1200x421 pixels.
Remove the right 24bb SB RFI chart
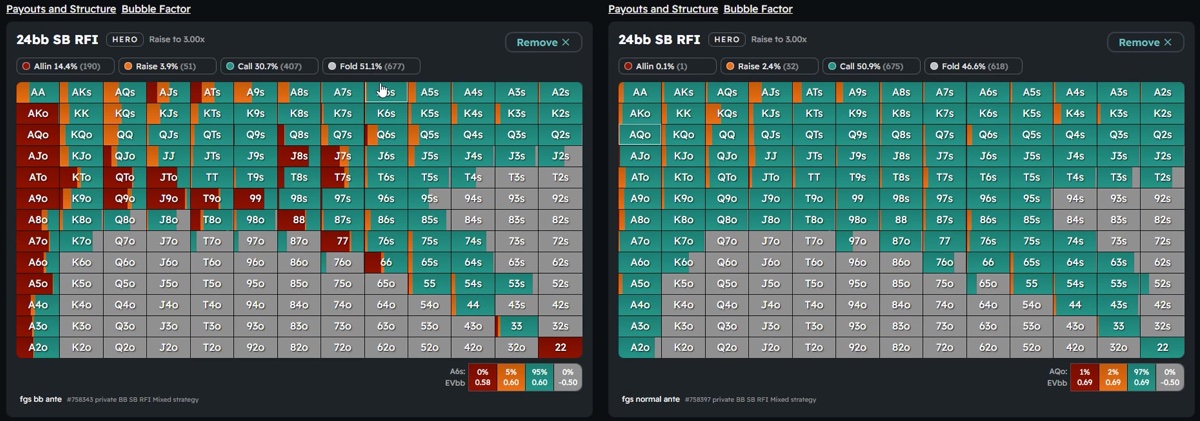(x=1145, y=42)
